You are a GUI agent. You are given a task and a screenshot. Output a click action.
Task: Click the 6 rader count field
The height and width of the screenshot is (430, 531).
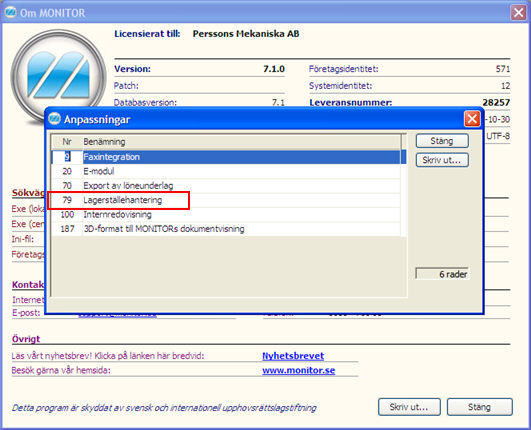point(442,274)
